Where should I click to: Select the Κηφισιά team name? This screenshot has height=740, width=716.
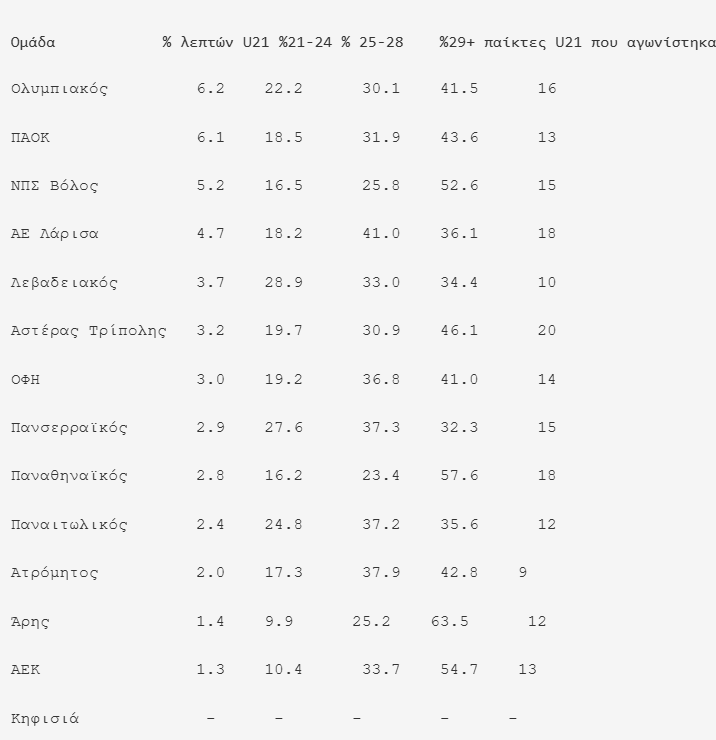[45, 718]
